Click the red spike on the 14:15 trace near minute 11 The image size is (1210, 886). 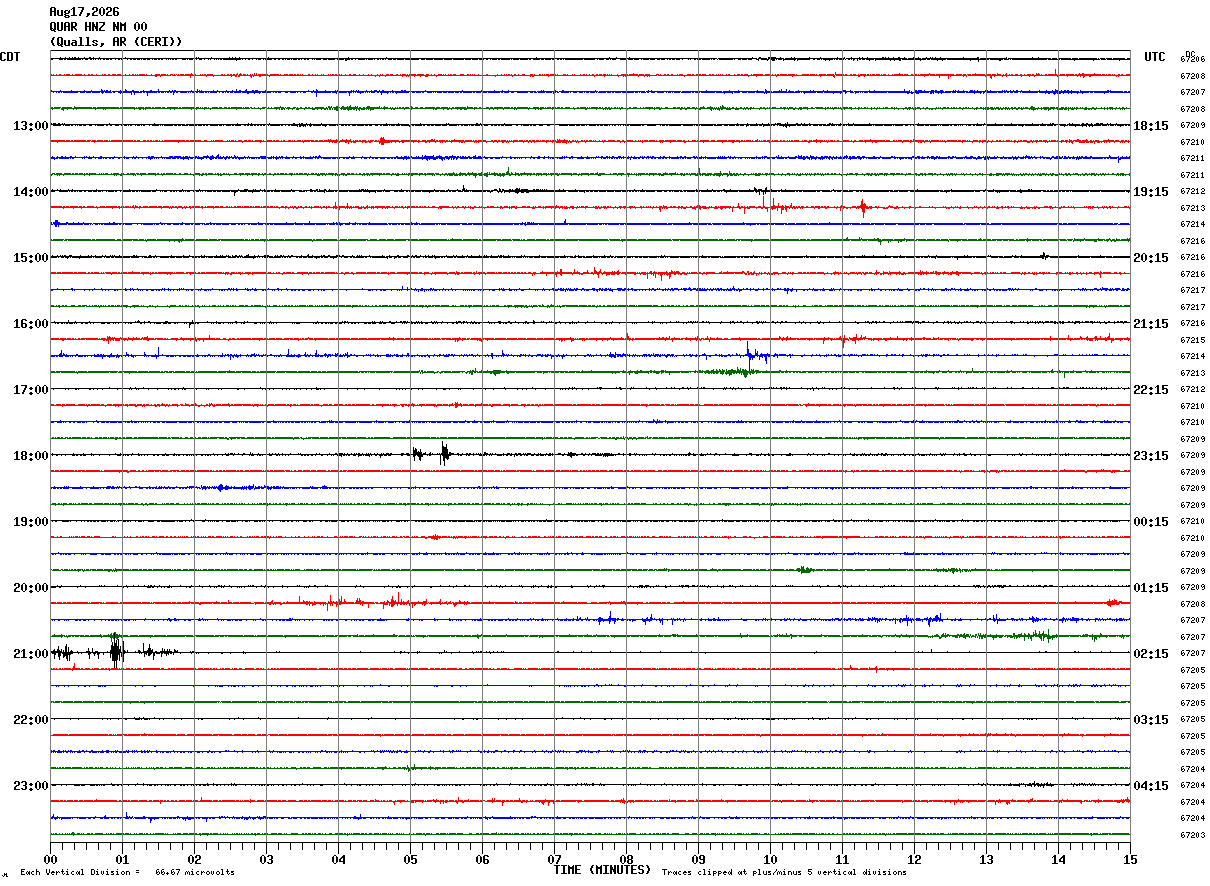pos(863,207)
